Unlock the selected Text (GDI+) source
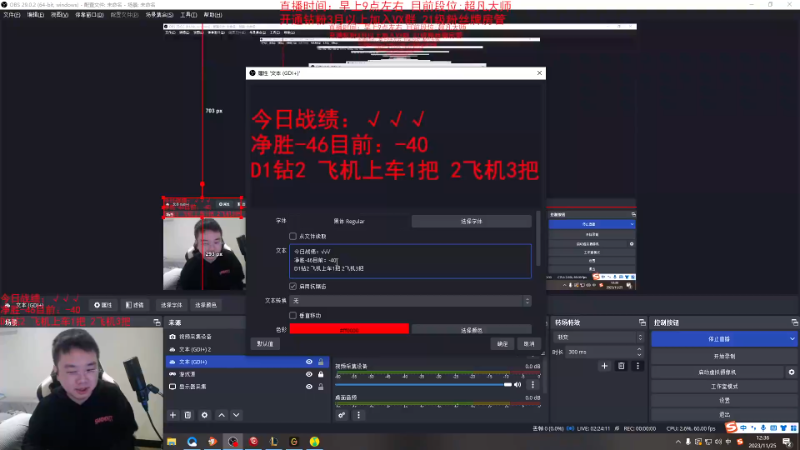This screenshot has width=800, height=450. pyautogui.click(x=321, y=362)
